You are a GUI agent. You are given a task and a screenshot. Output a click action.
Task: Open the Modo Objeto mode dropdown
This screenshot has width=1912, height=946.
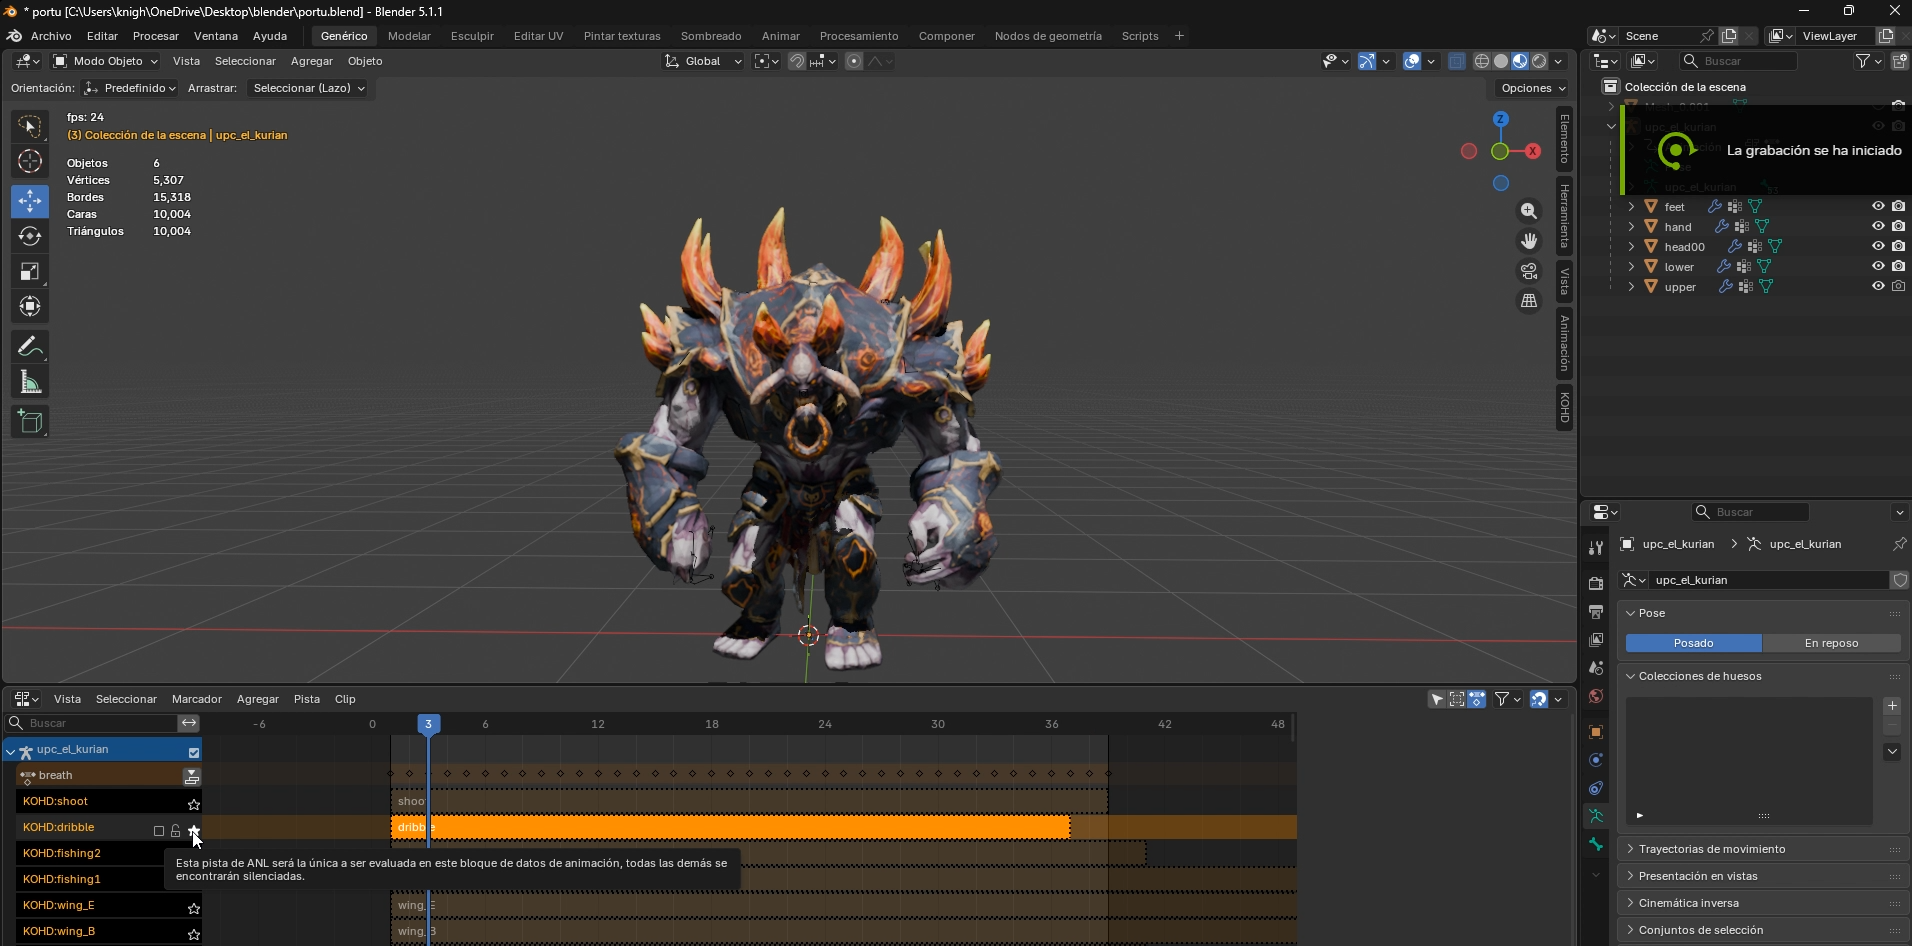(x=106, y=61)
